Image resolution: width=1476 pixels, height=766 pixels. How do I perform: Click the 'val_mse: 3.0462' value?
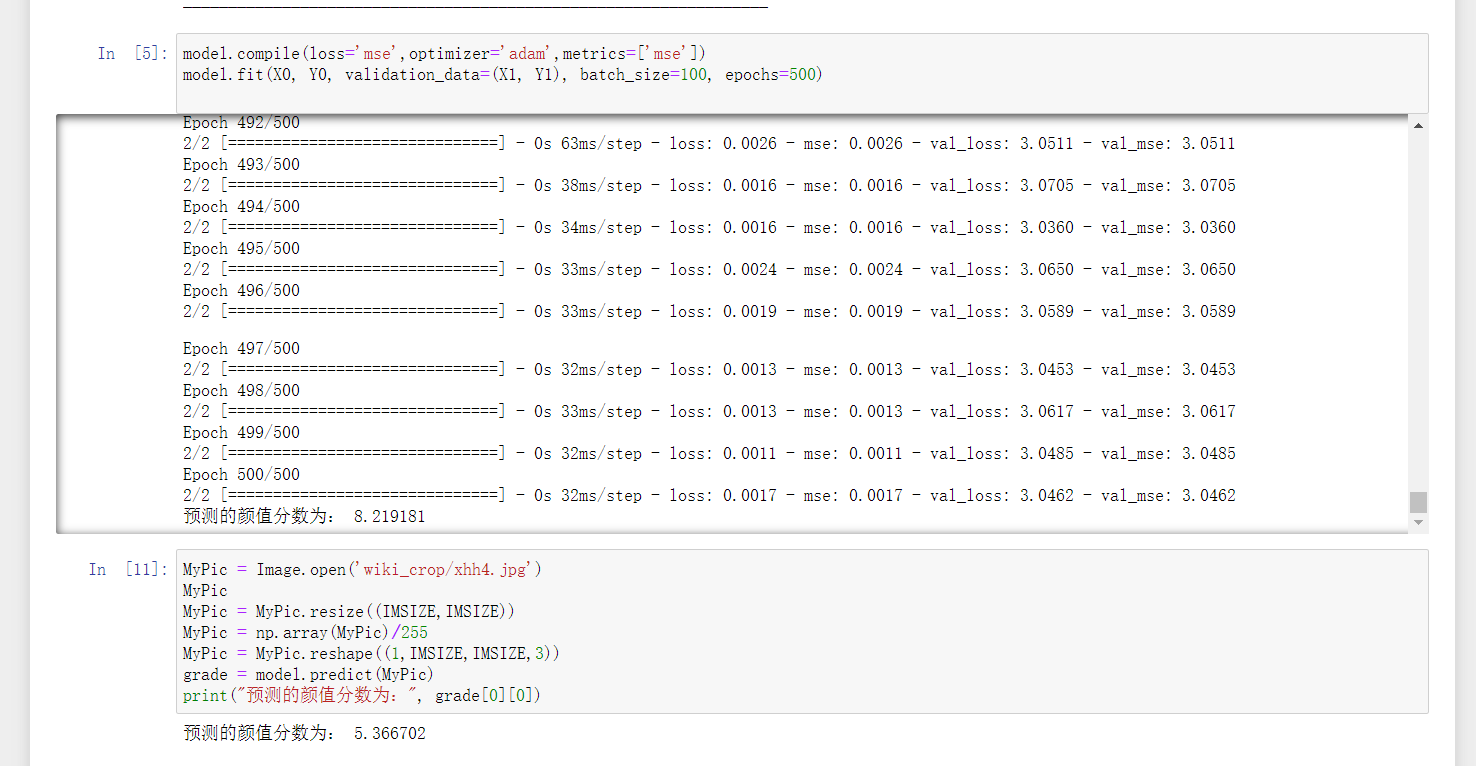[1168, 496]
